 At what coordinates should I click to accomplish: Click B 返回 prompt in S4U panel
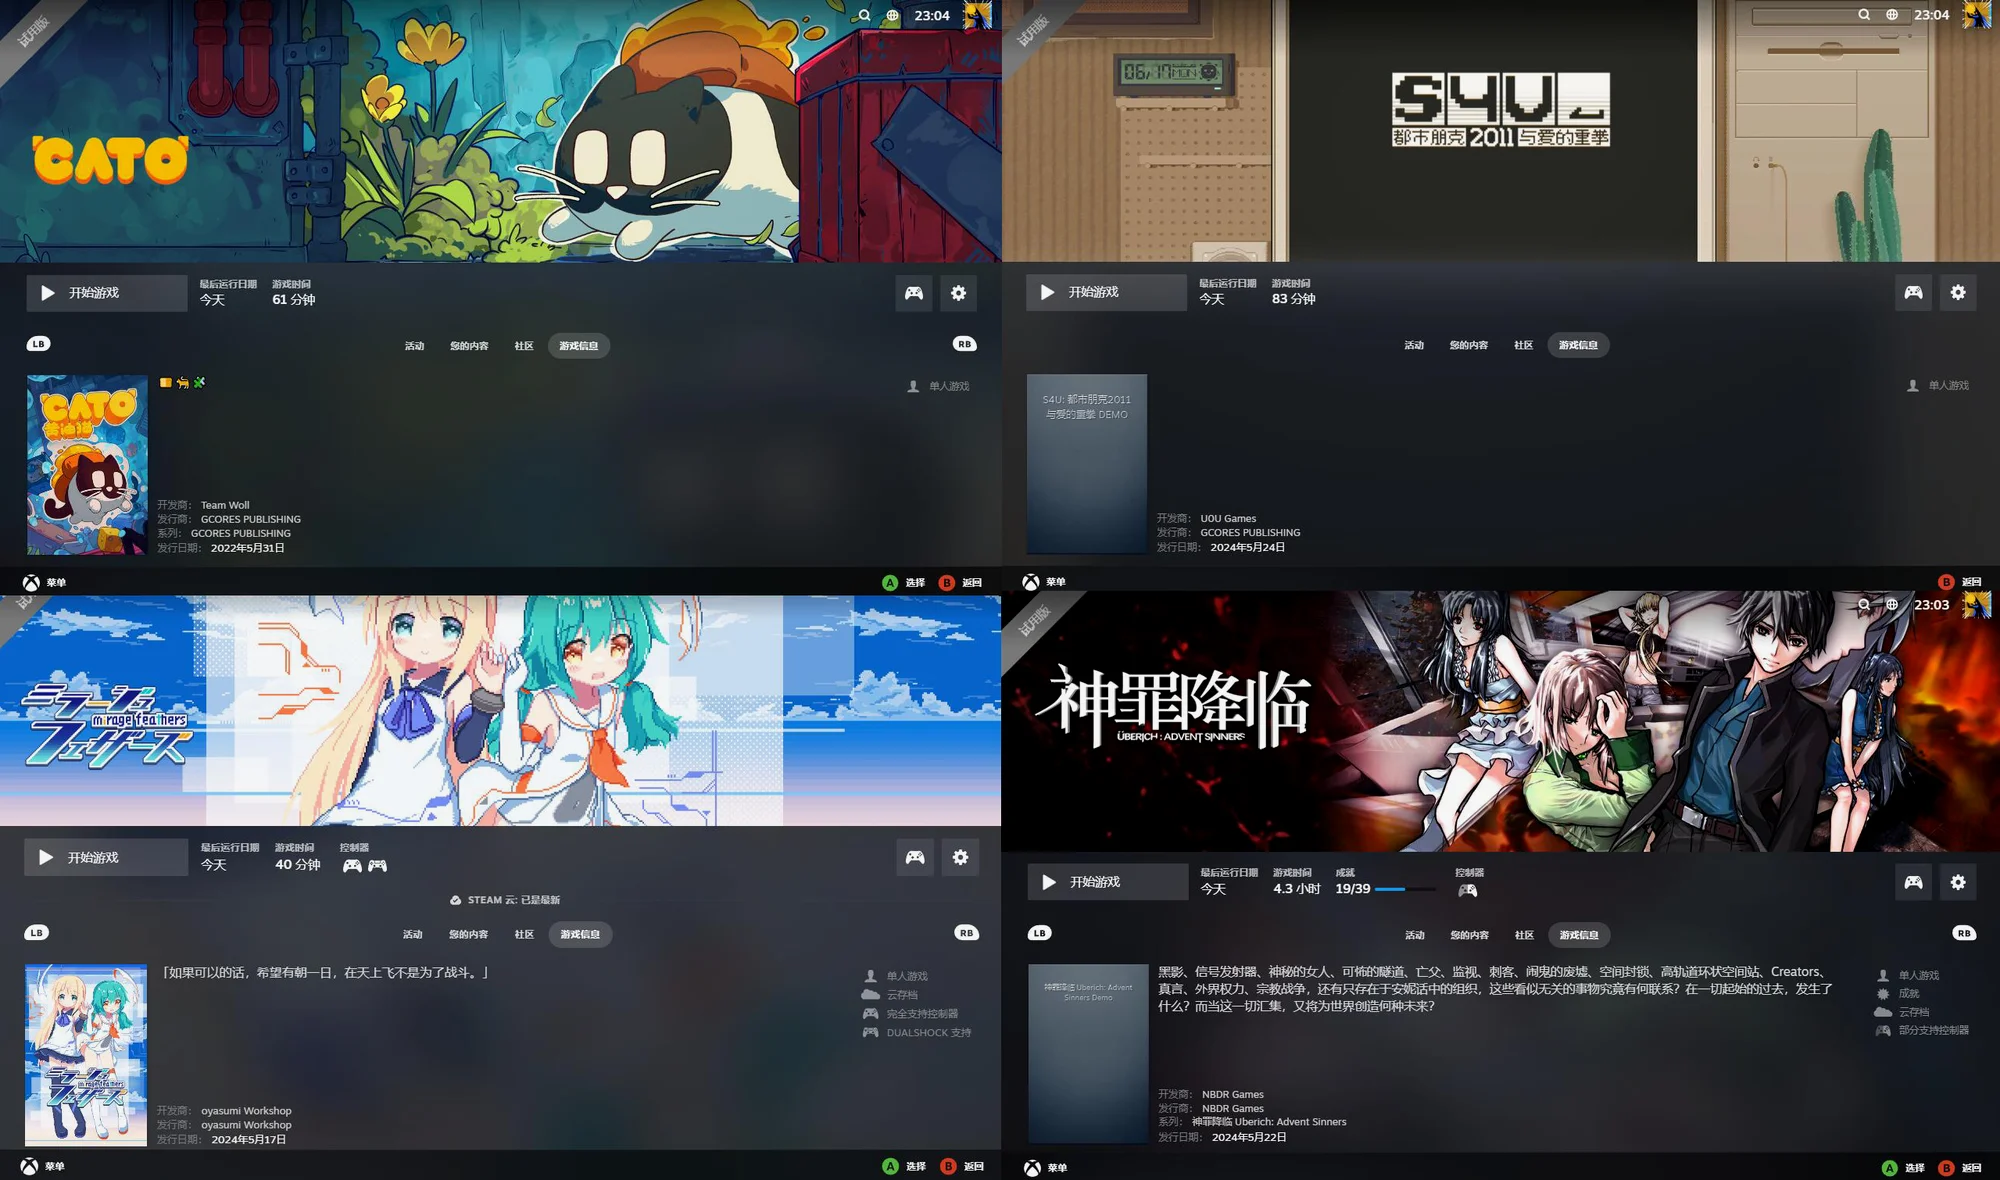point(1960,581)
